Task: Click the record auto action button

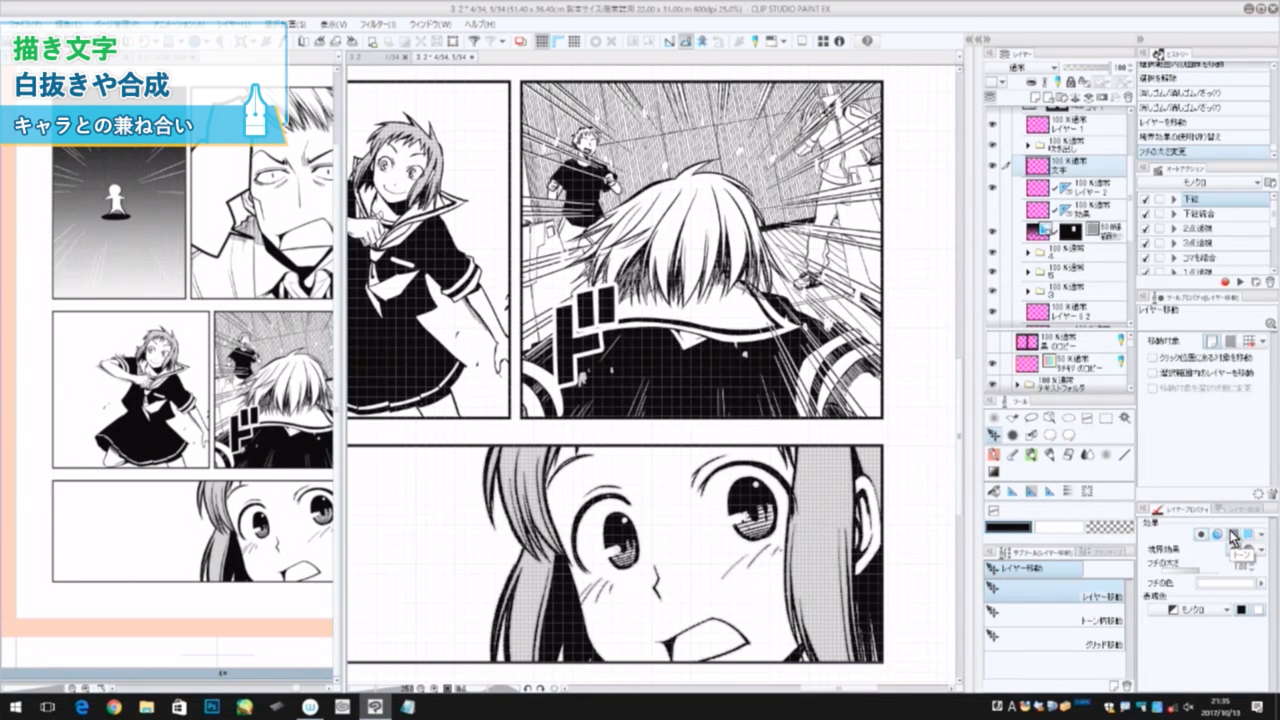Action: point(1224,283)
